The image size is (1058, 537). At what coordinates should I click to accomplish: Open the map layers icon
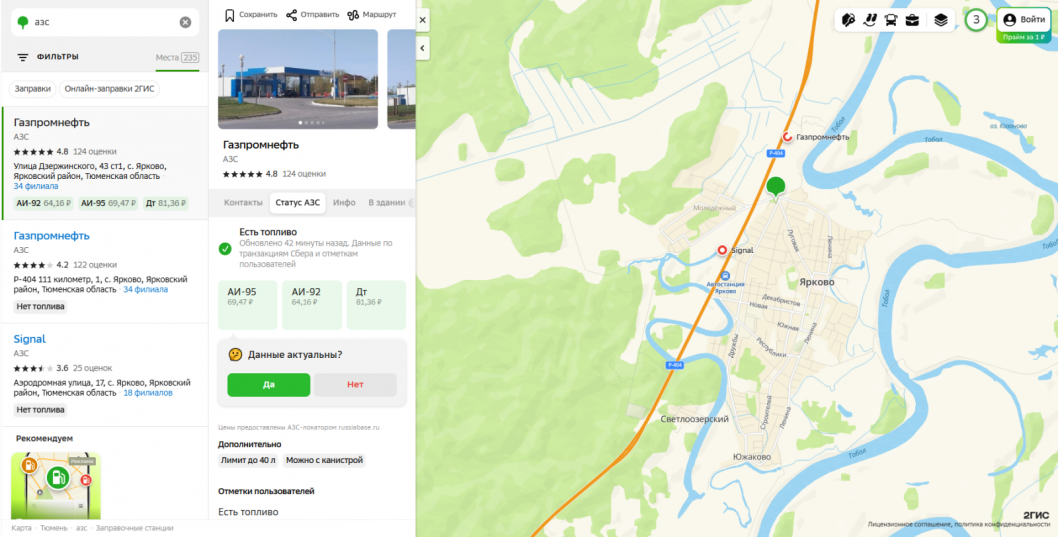click(x=941, y=20)
